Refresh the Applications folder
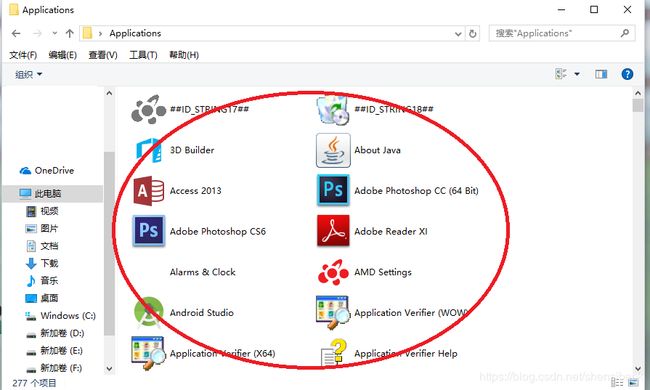This screenshot has width=650, height=390. tap(473, 34)
